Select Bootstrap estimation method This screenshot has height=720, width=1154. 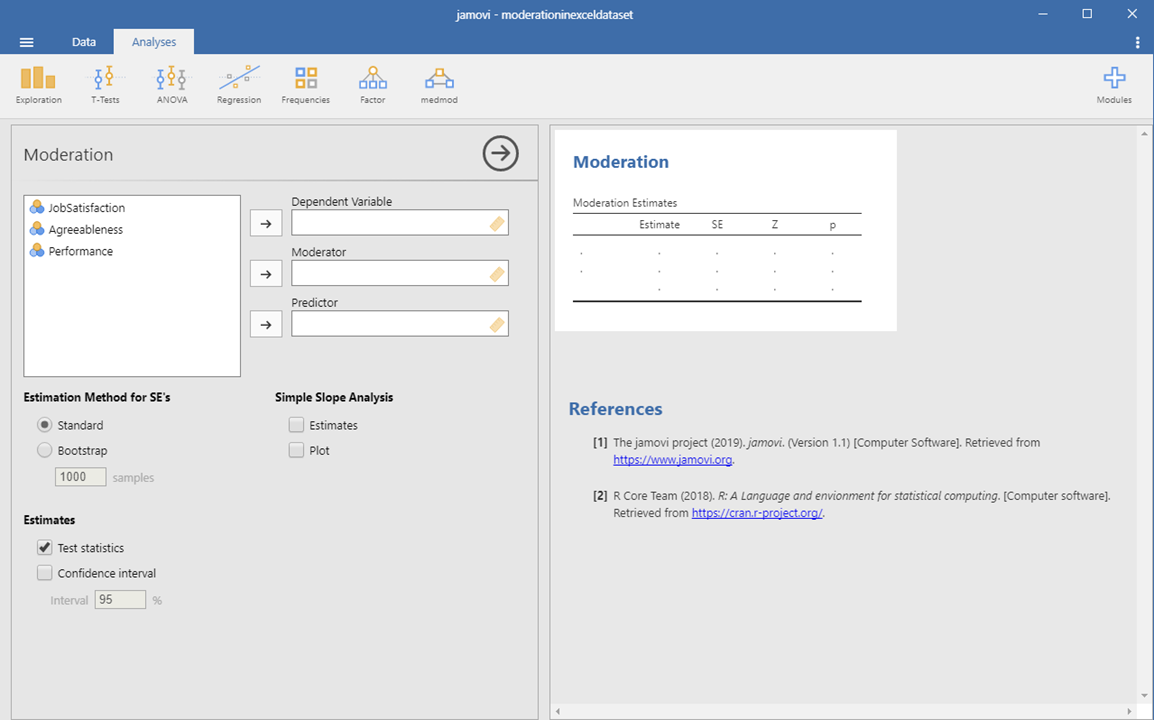tap(45, 451)
